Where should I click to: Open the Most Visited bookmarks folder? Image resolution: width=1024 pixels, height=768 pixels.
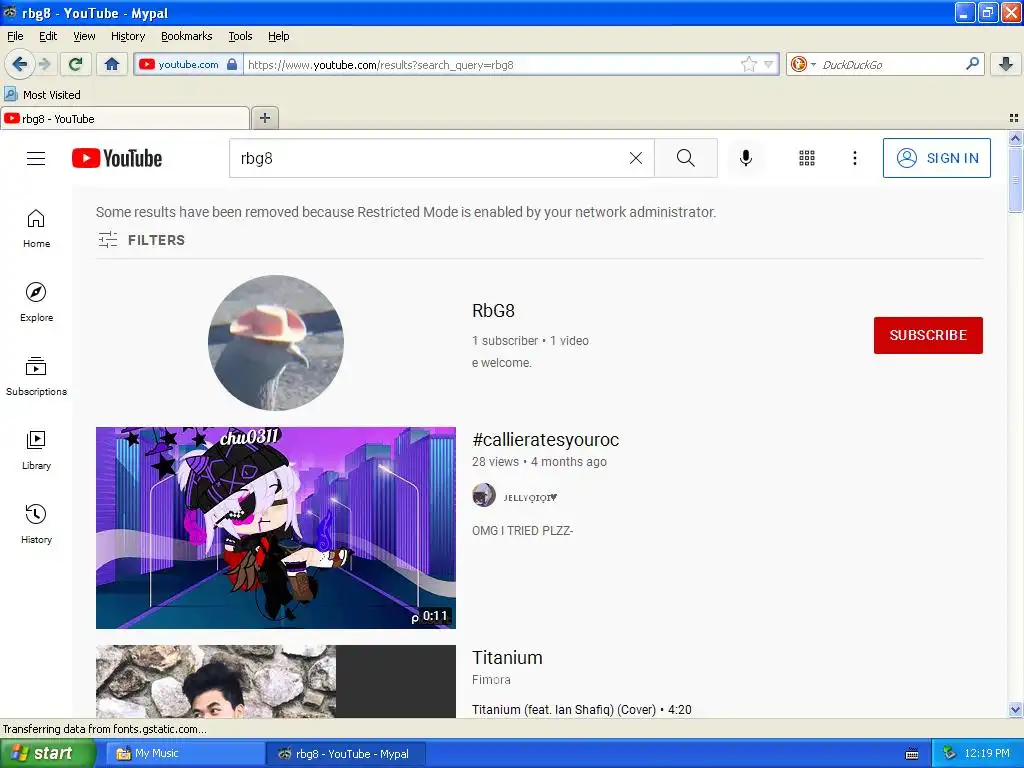[42, 95]
